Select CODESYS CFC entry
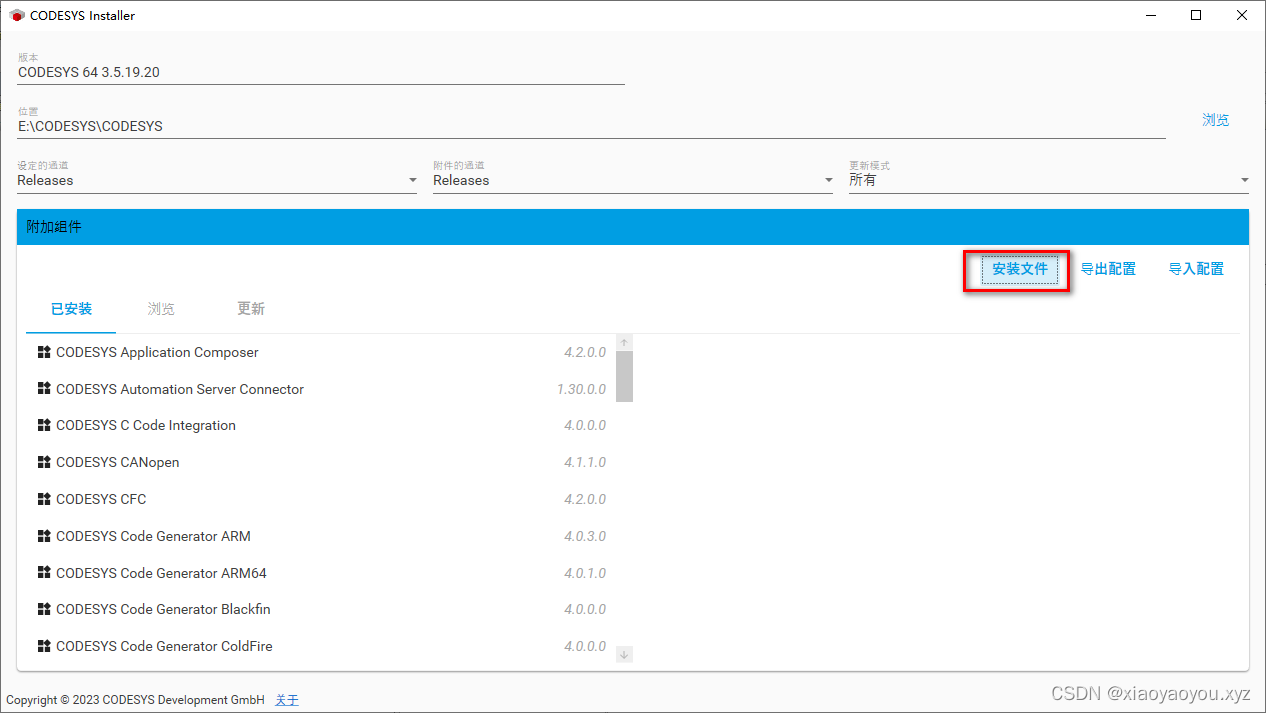The image size is (1266, 713). (x=321, y=499)
